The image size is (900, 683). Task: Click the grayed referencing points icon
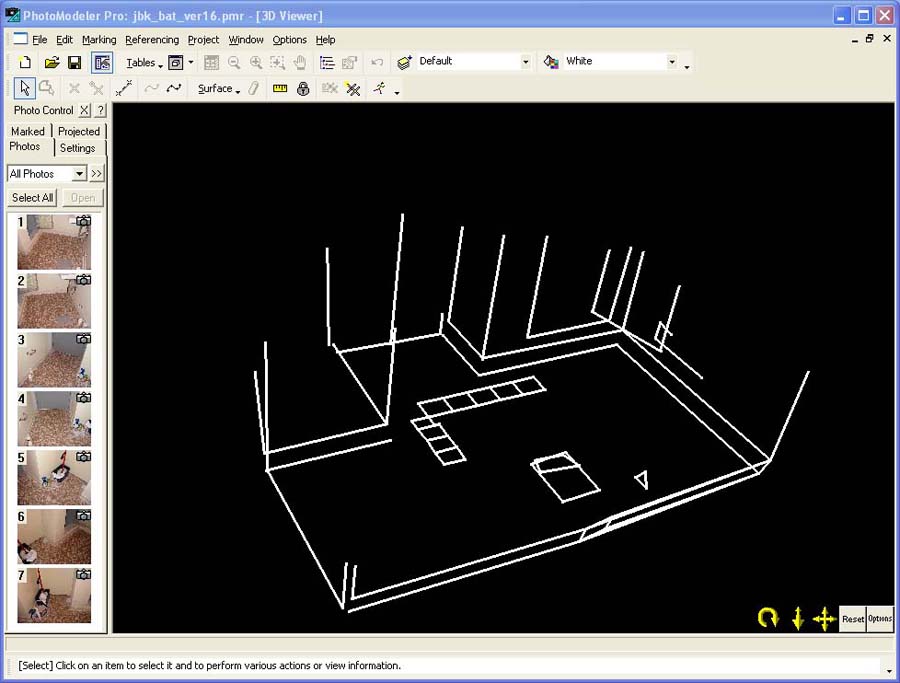(x=329, y=88)
